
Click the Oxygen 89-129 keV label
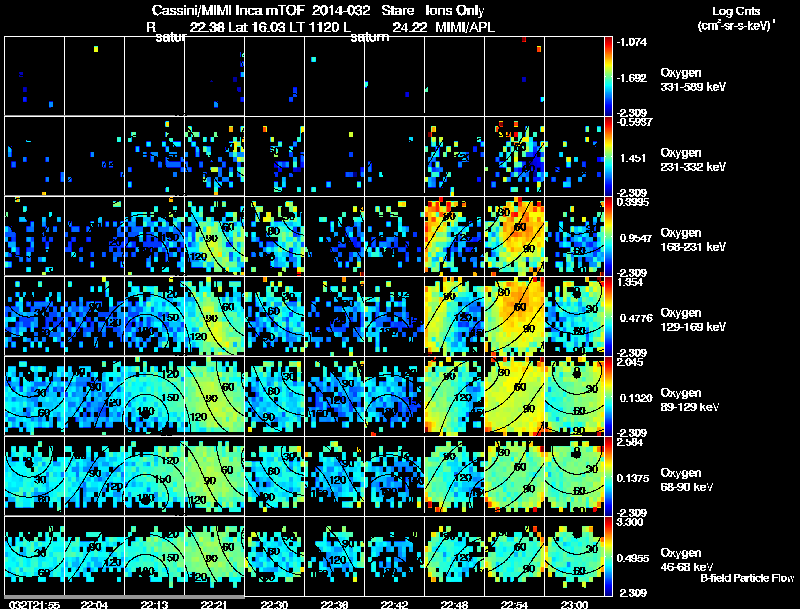click(690, 400)
